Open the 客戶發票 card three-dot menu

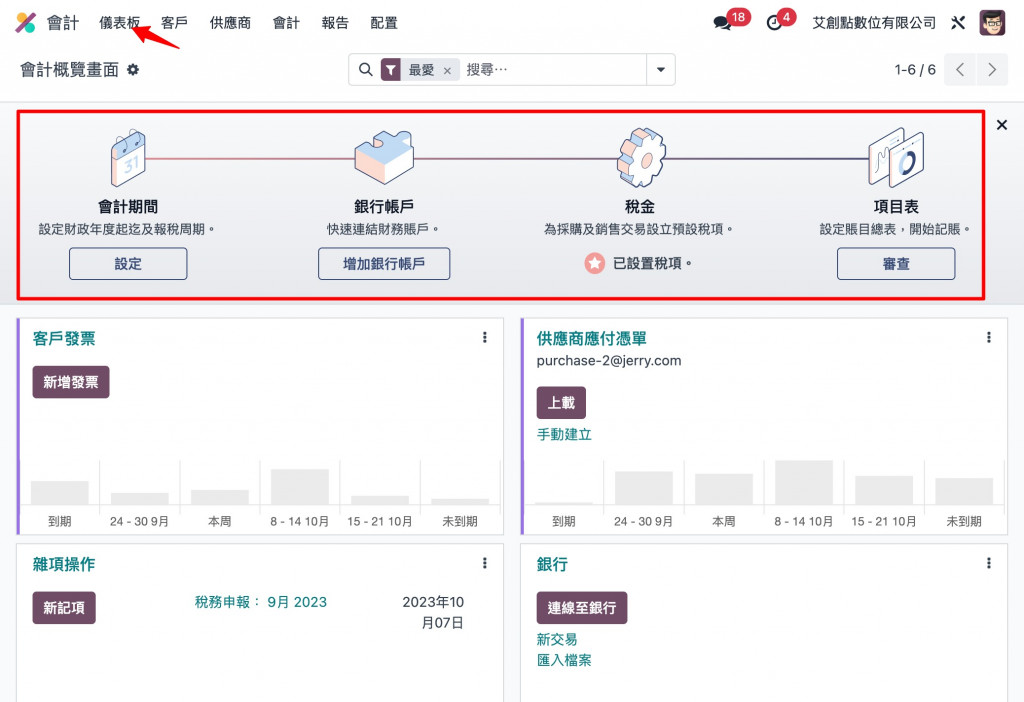pyautogui.click(x=485, y=337)
